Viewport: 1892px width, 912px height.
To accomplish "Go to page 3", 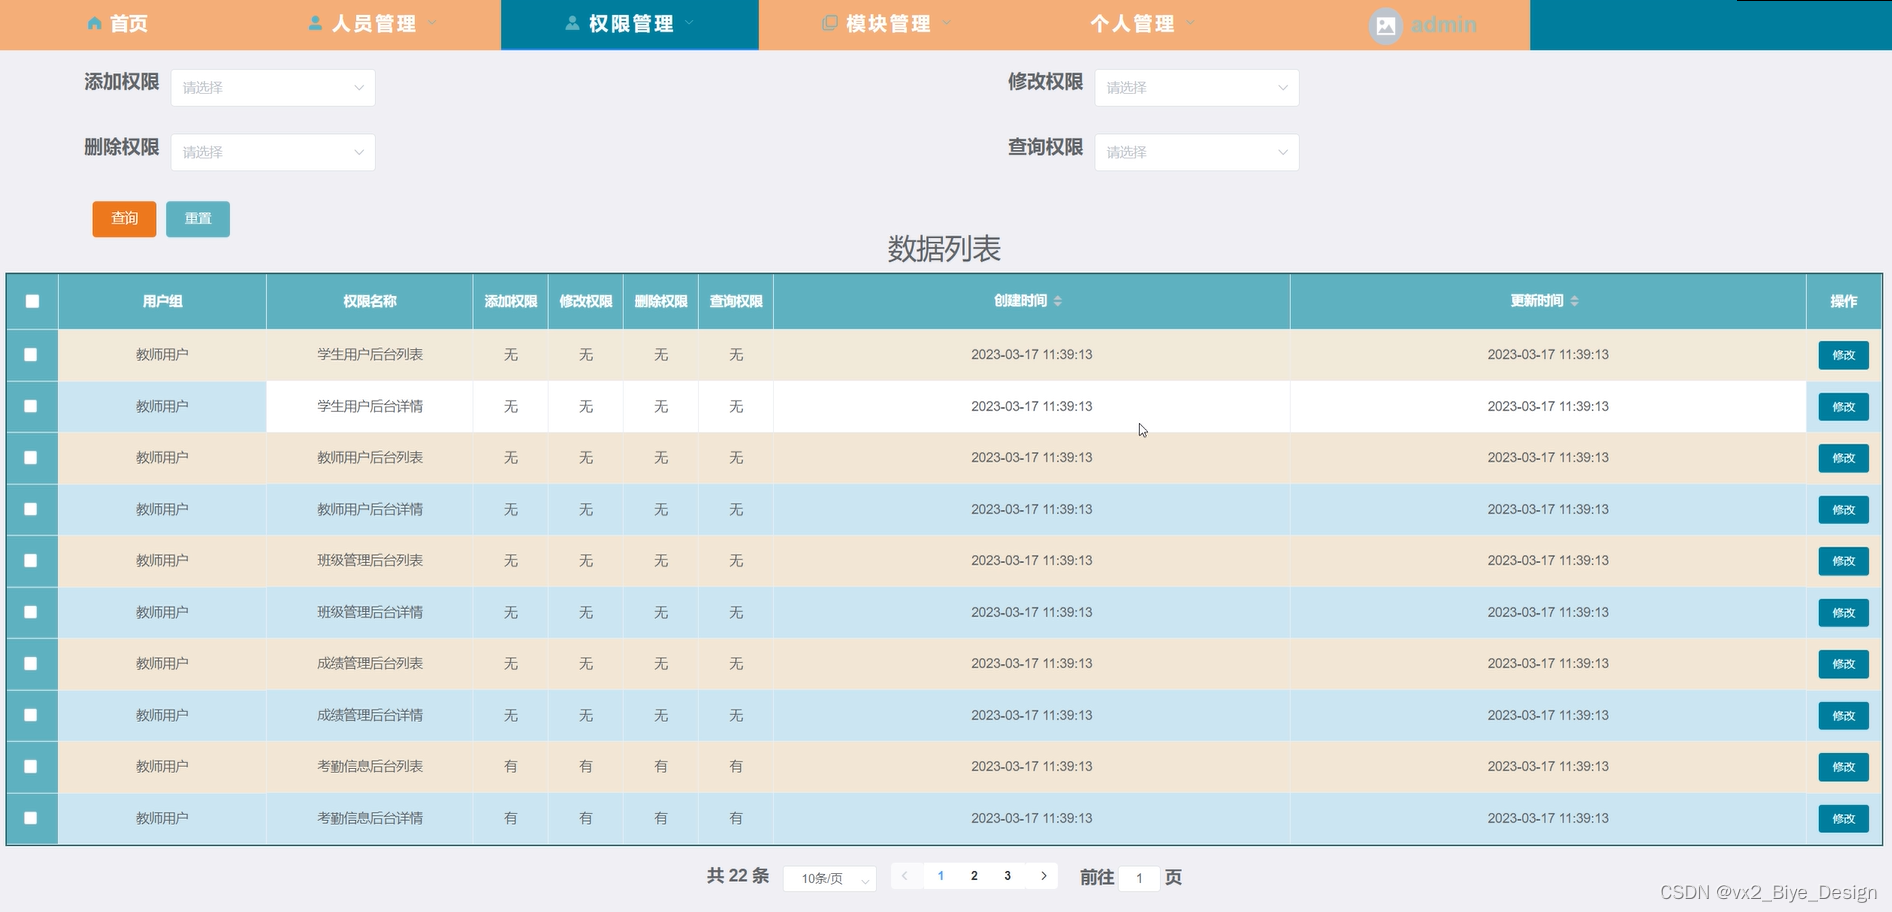I will pyautogui.click(x=1007, y=876).
